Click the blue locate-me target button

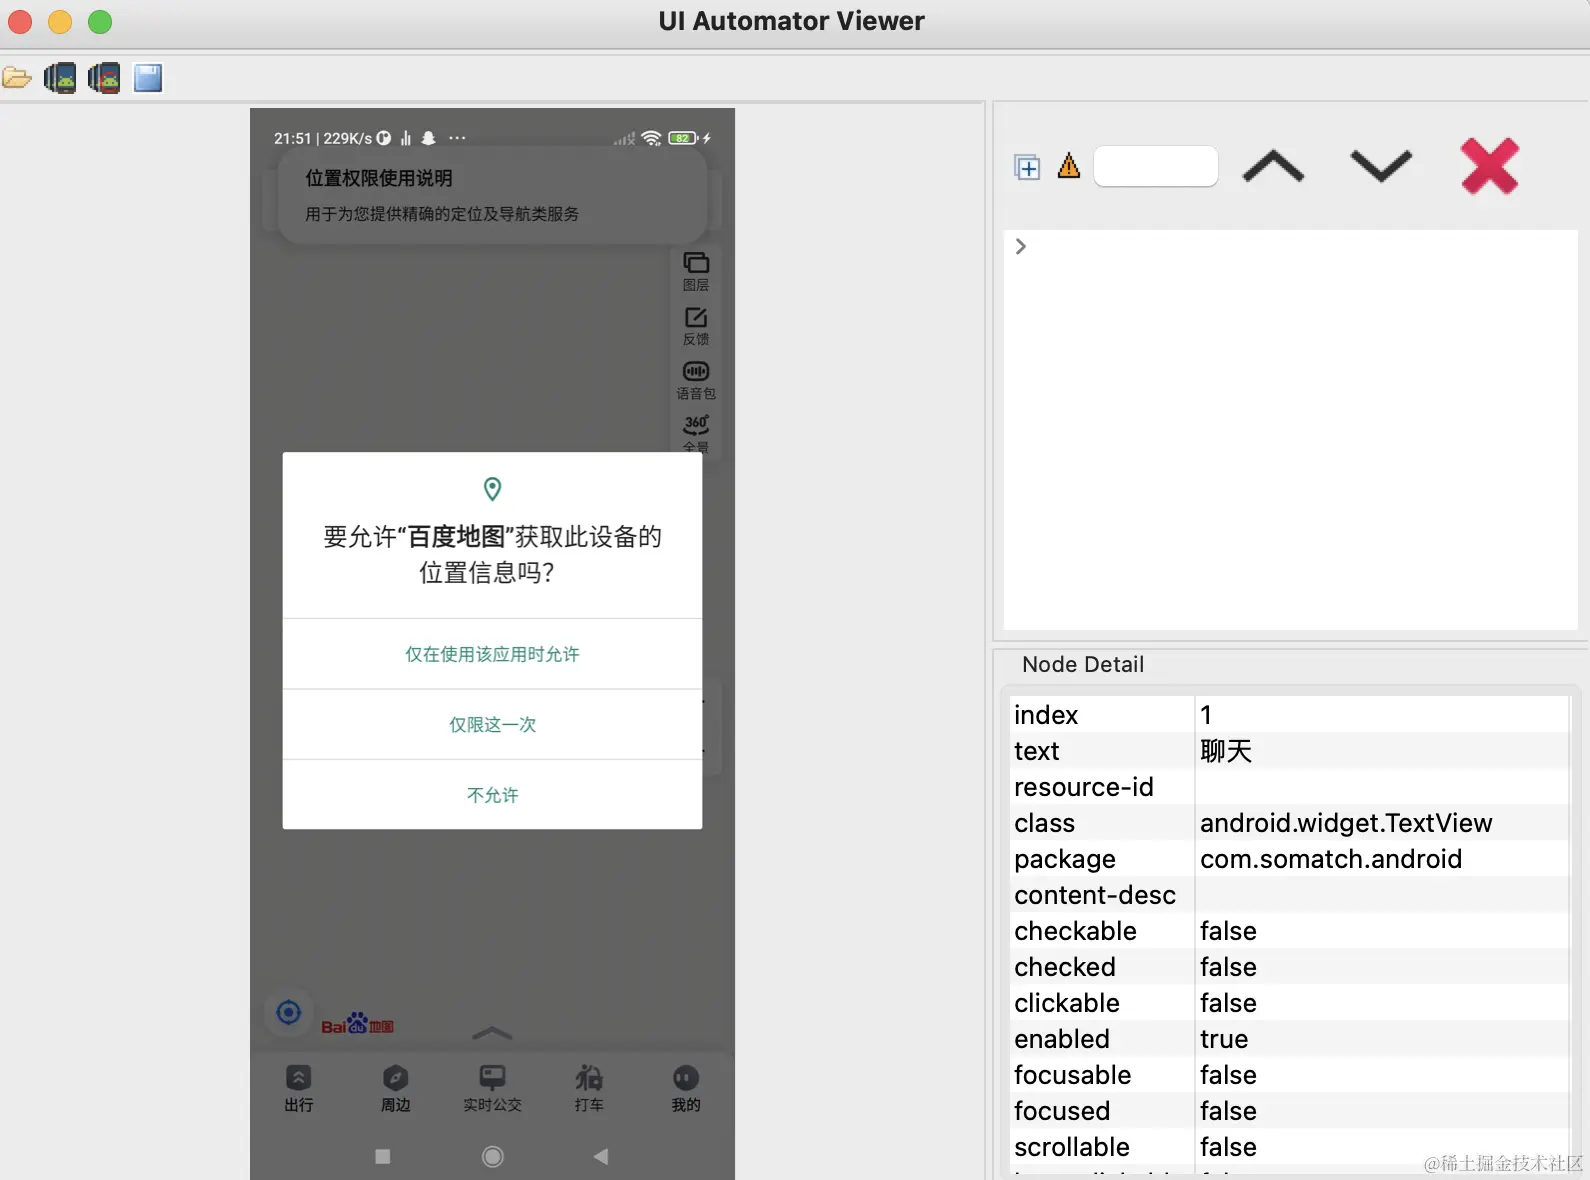(x=289, y=1013)
